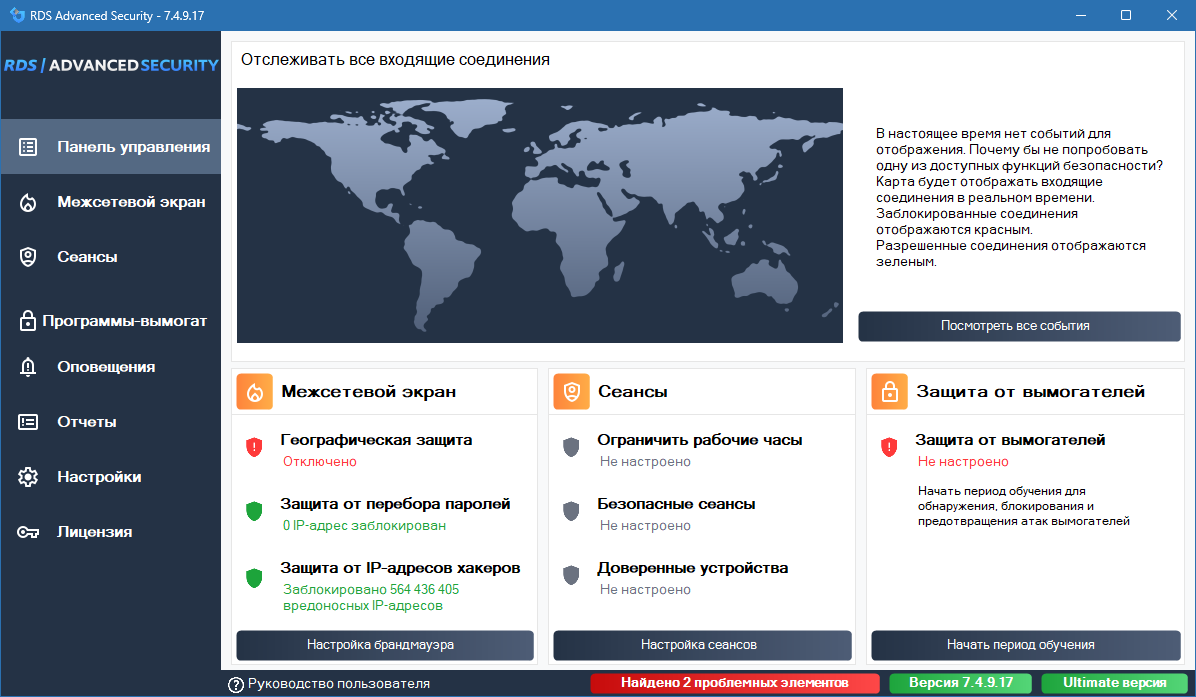Image resolution: width=1196 pixels, height=697 pixels.
Task: Click gray shield icon next to Ограничить рабочие часы
Action: coord(571,447)
